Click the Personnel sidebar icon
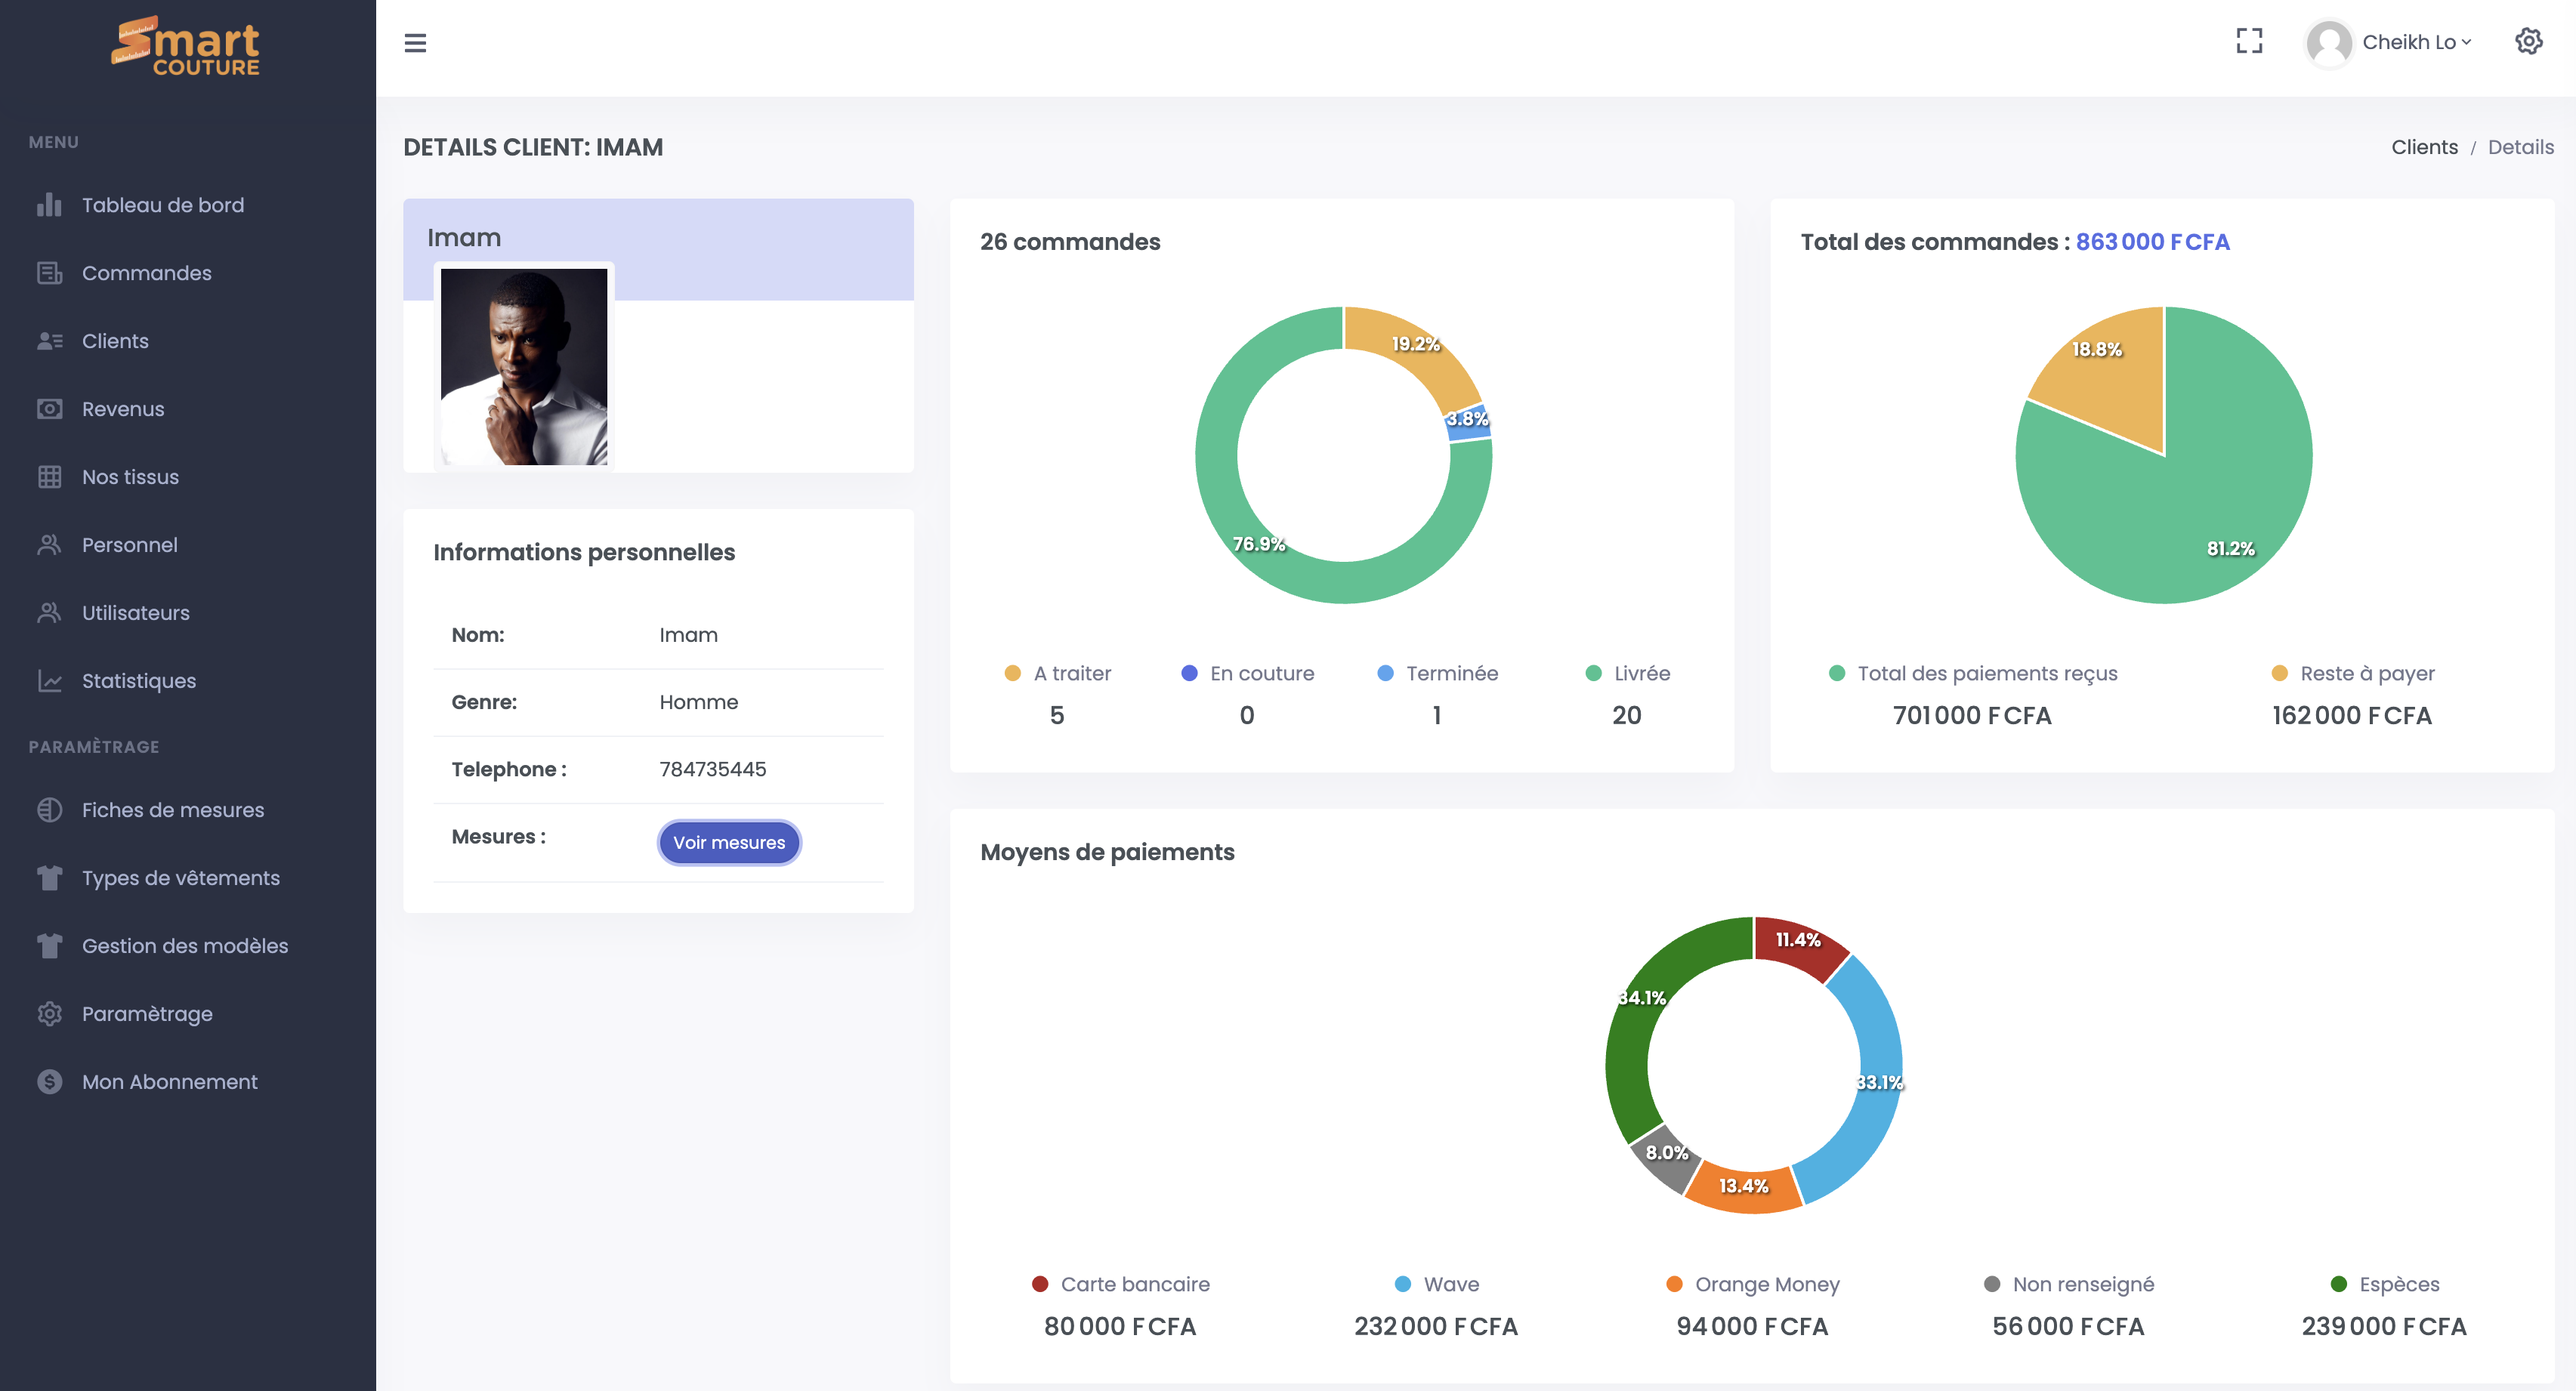2576x1391 pixels. 48,544
